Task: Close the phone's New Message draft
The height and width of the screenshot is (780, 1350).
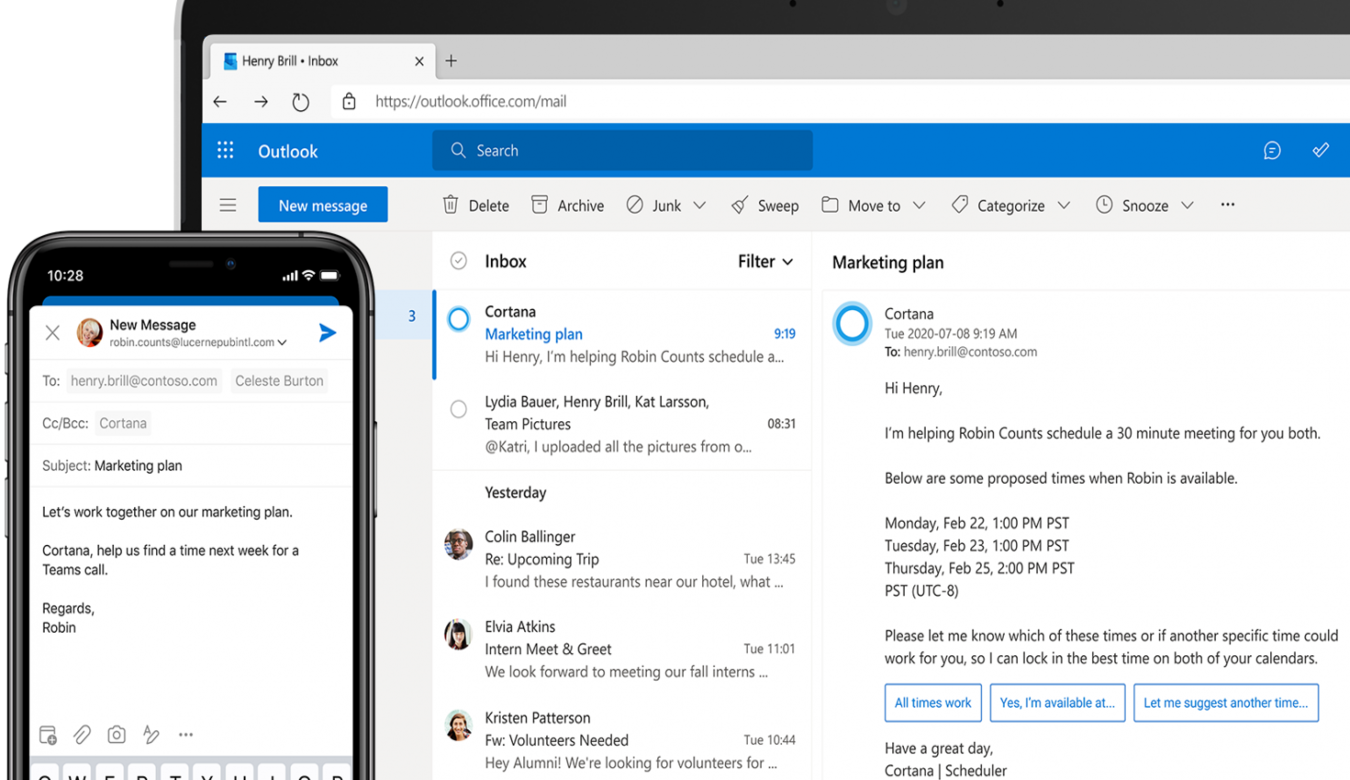Action: coord(53,333)
